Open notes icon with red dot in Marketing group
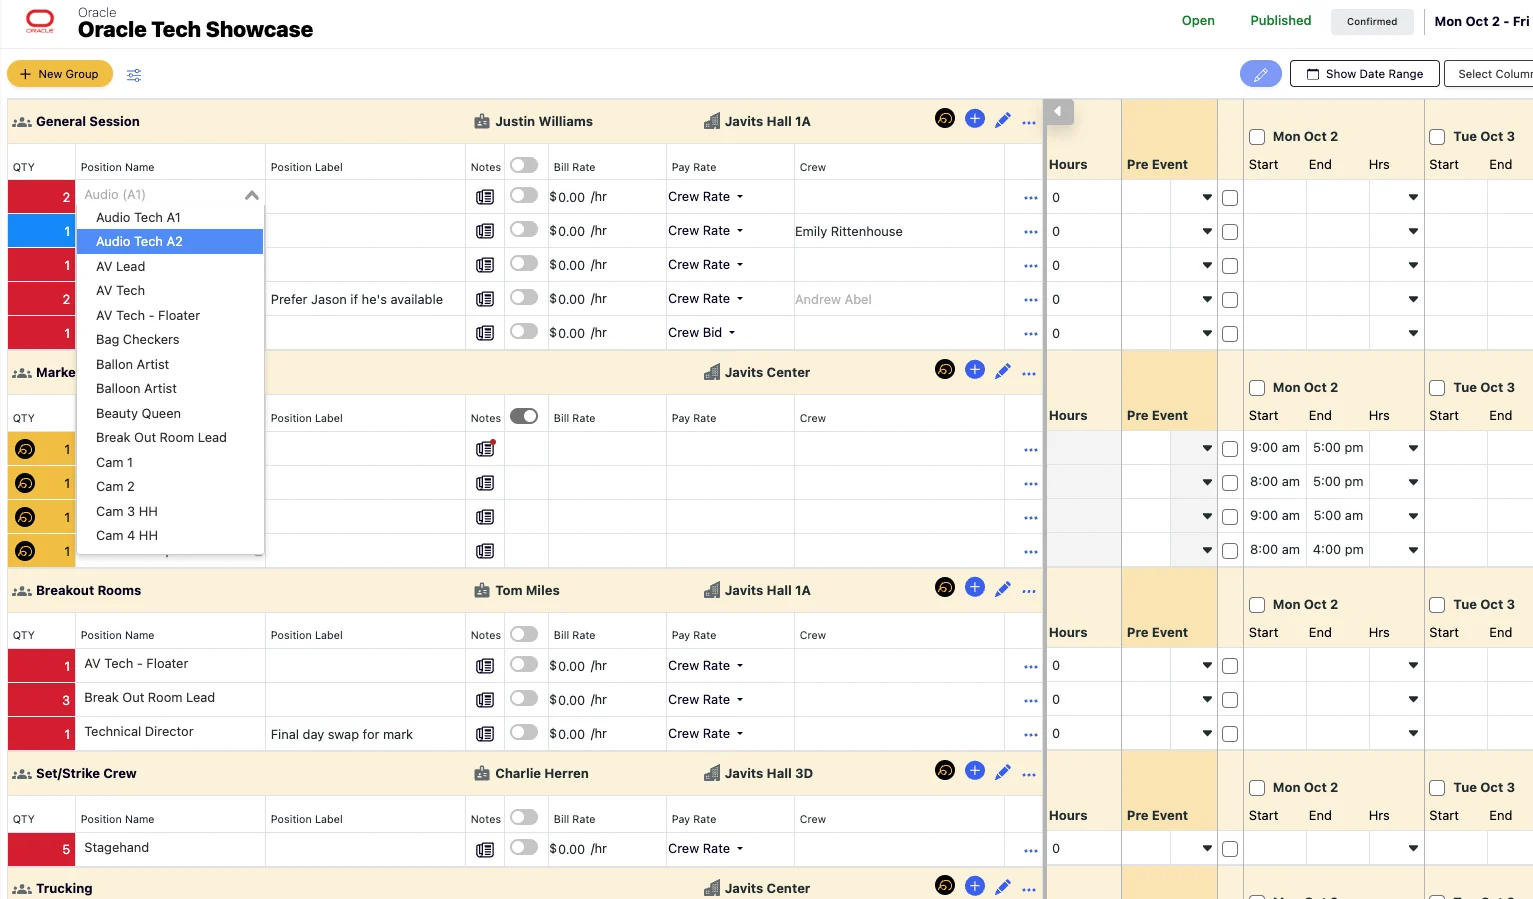Viewport: 1533px width, 899px height. (x=485, y=449)
